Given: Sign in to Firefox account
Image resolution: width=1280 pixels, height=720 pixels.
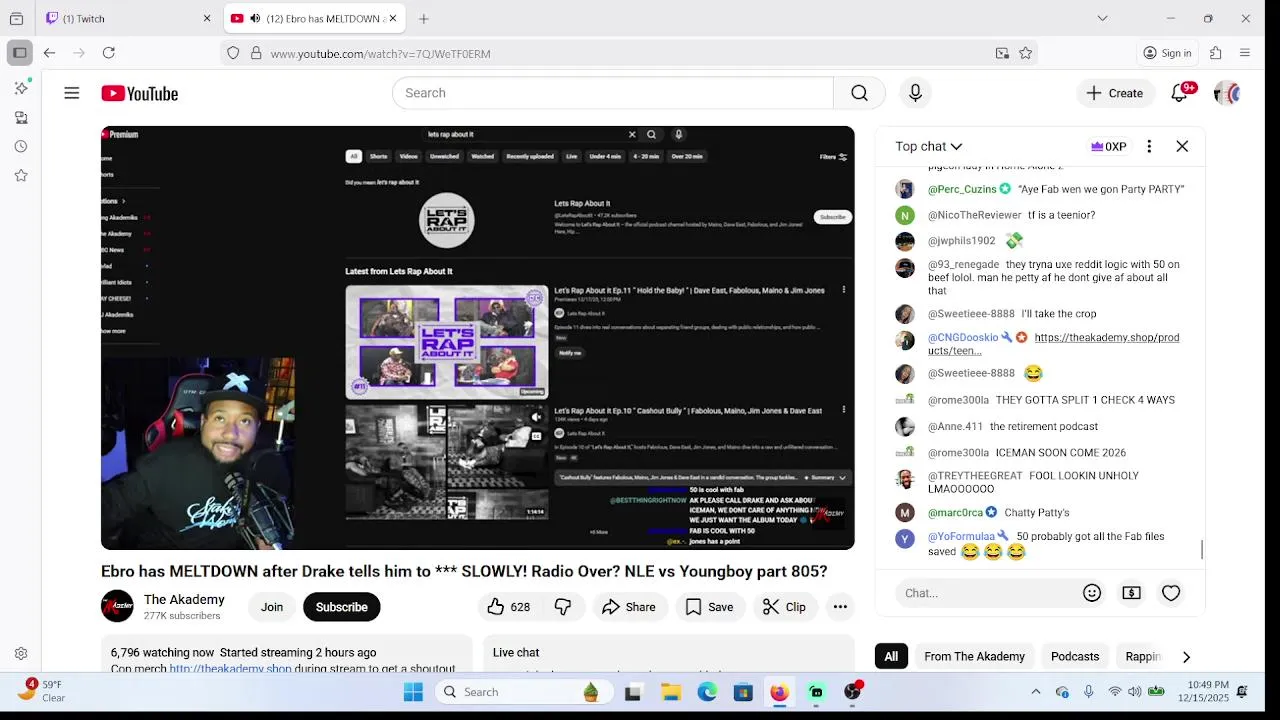Looking at the screenshot, I should [1167, 53].
